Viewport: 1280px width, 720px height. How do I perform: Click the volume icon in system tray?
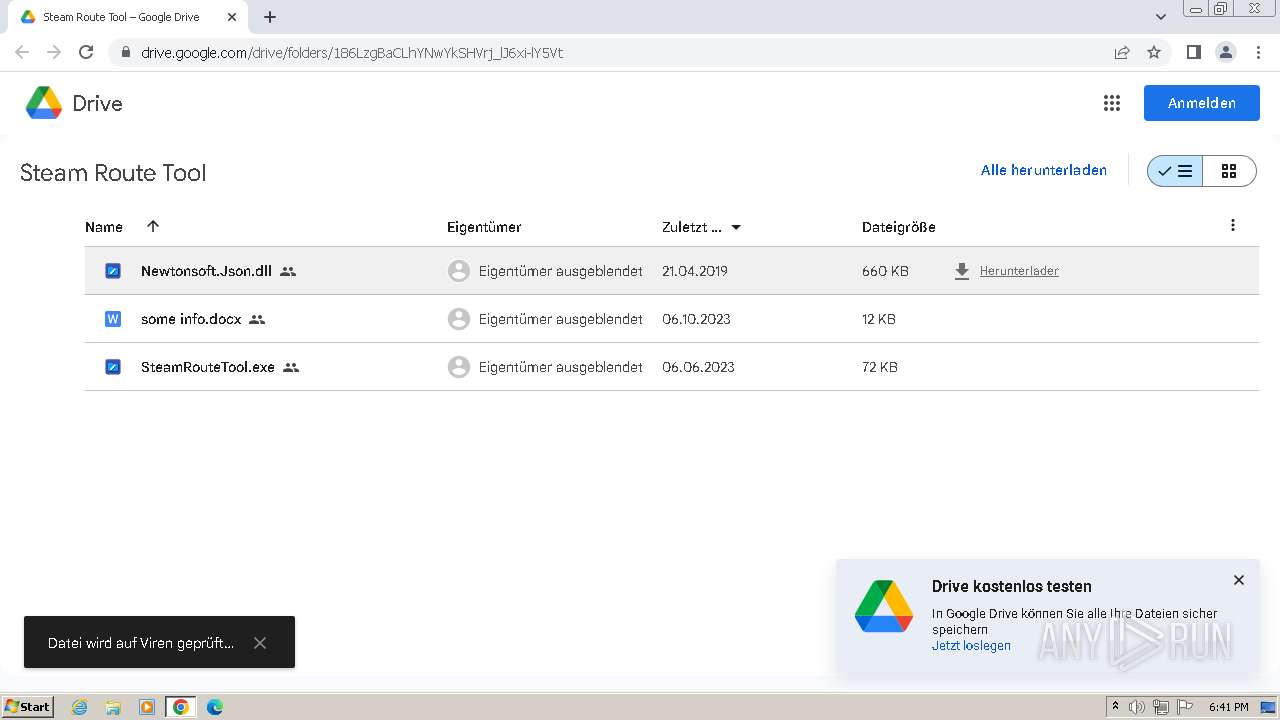[x=1137, y=707]
